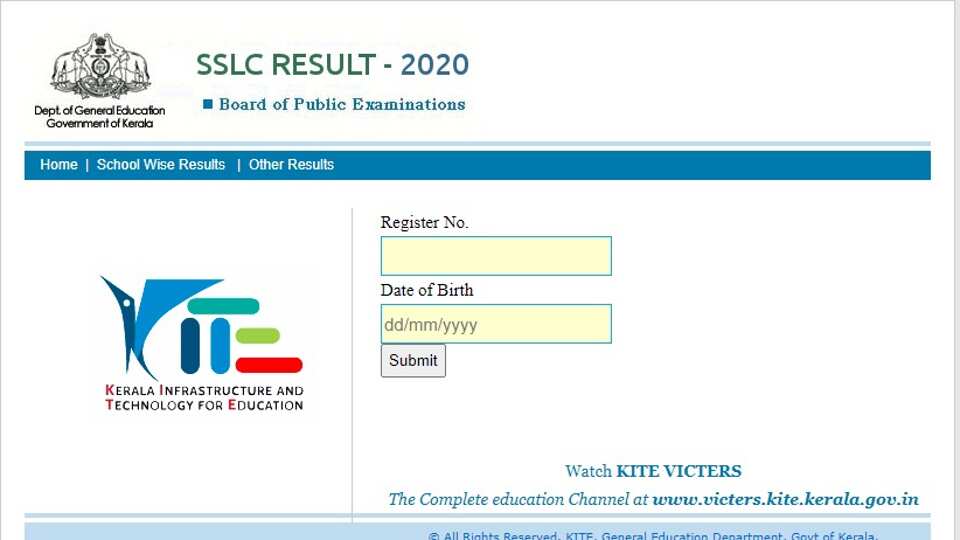Click the Date of Birth label

(427, 290)
